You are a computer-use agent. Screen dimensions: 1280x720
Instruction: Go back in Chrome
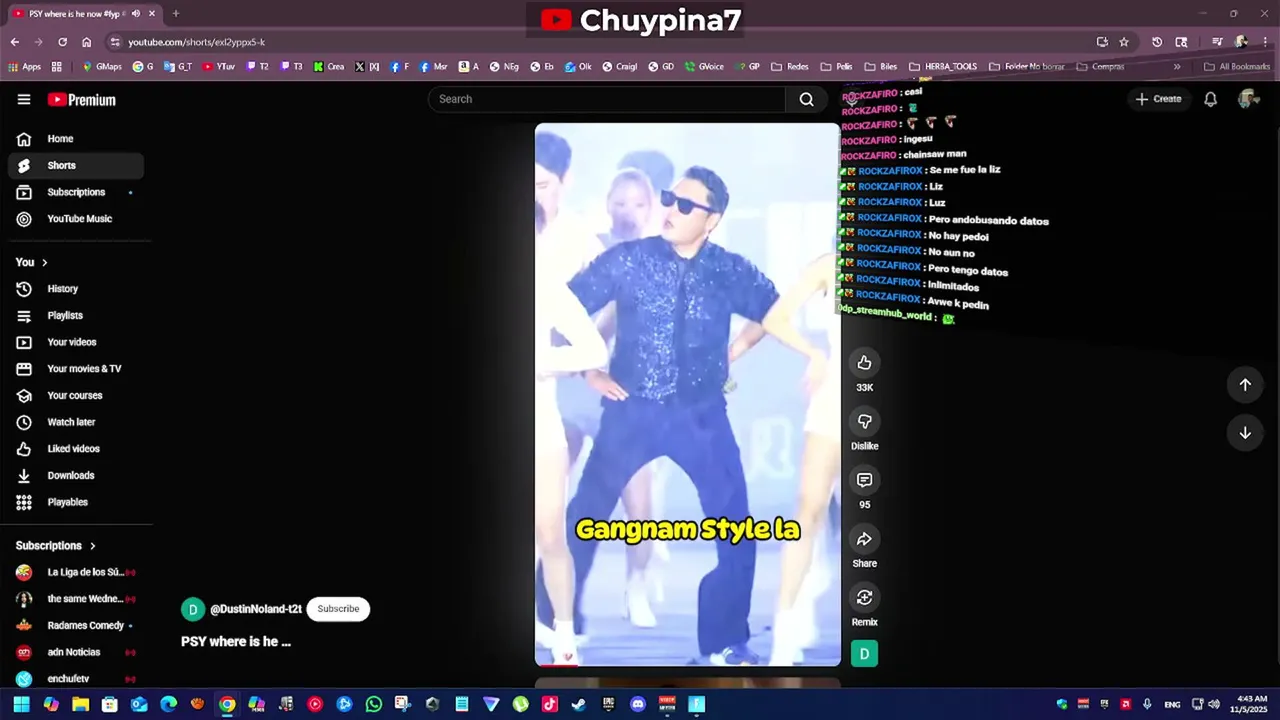pyautogui.click(x=15, y=42)
